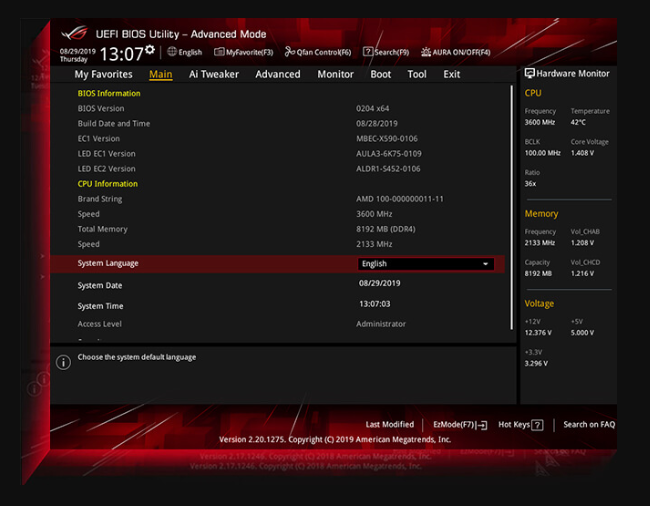This screenshot has width=650, height=506.
Task: Open System Language dropdown showing English
Action: point(426,264)
